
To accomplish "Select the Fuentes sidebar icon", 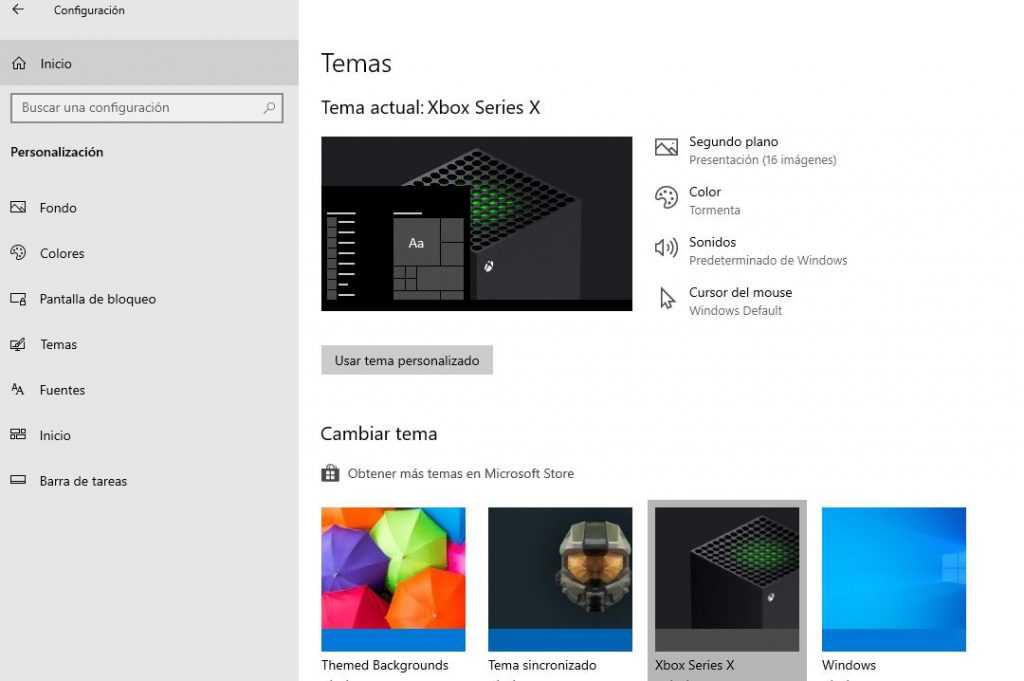I will tap(17, 390).
